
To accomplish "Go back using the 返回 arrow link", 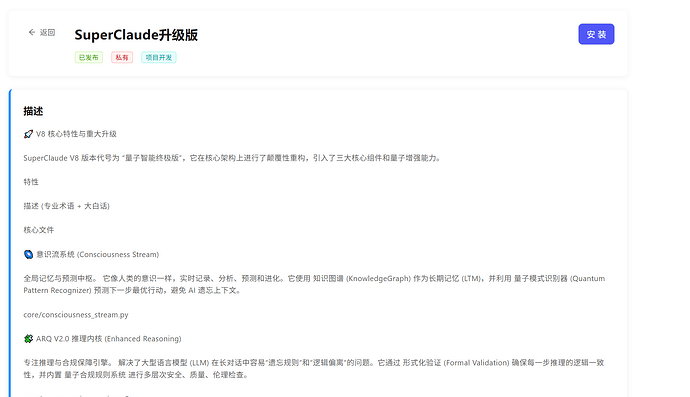I will [42, 33].
